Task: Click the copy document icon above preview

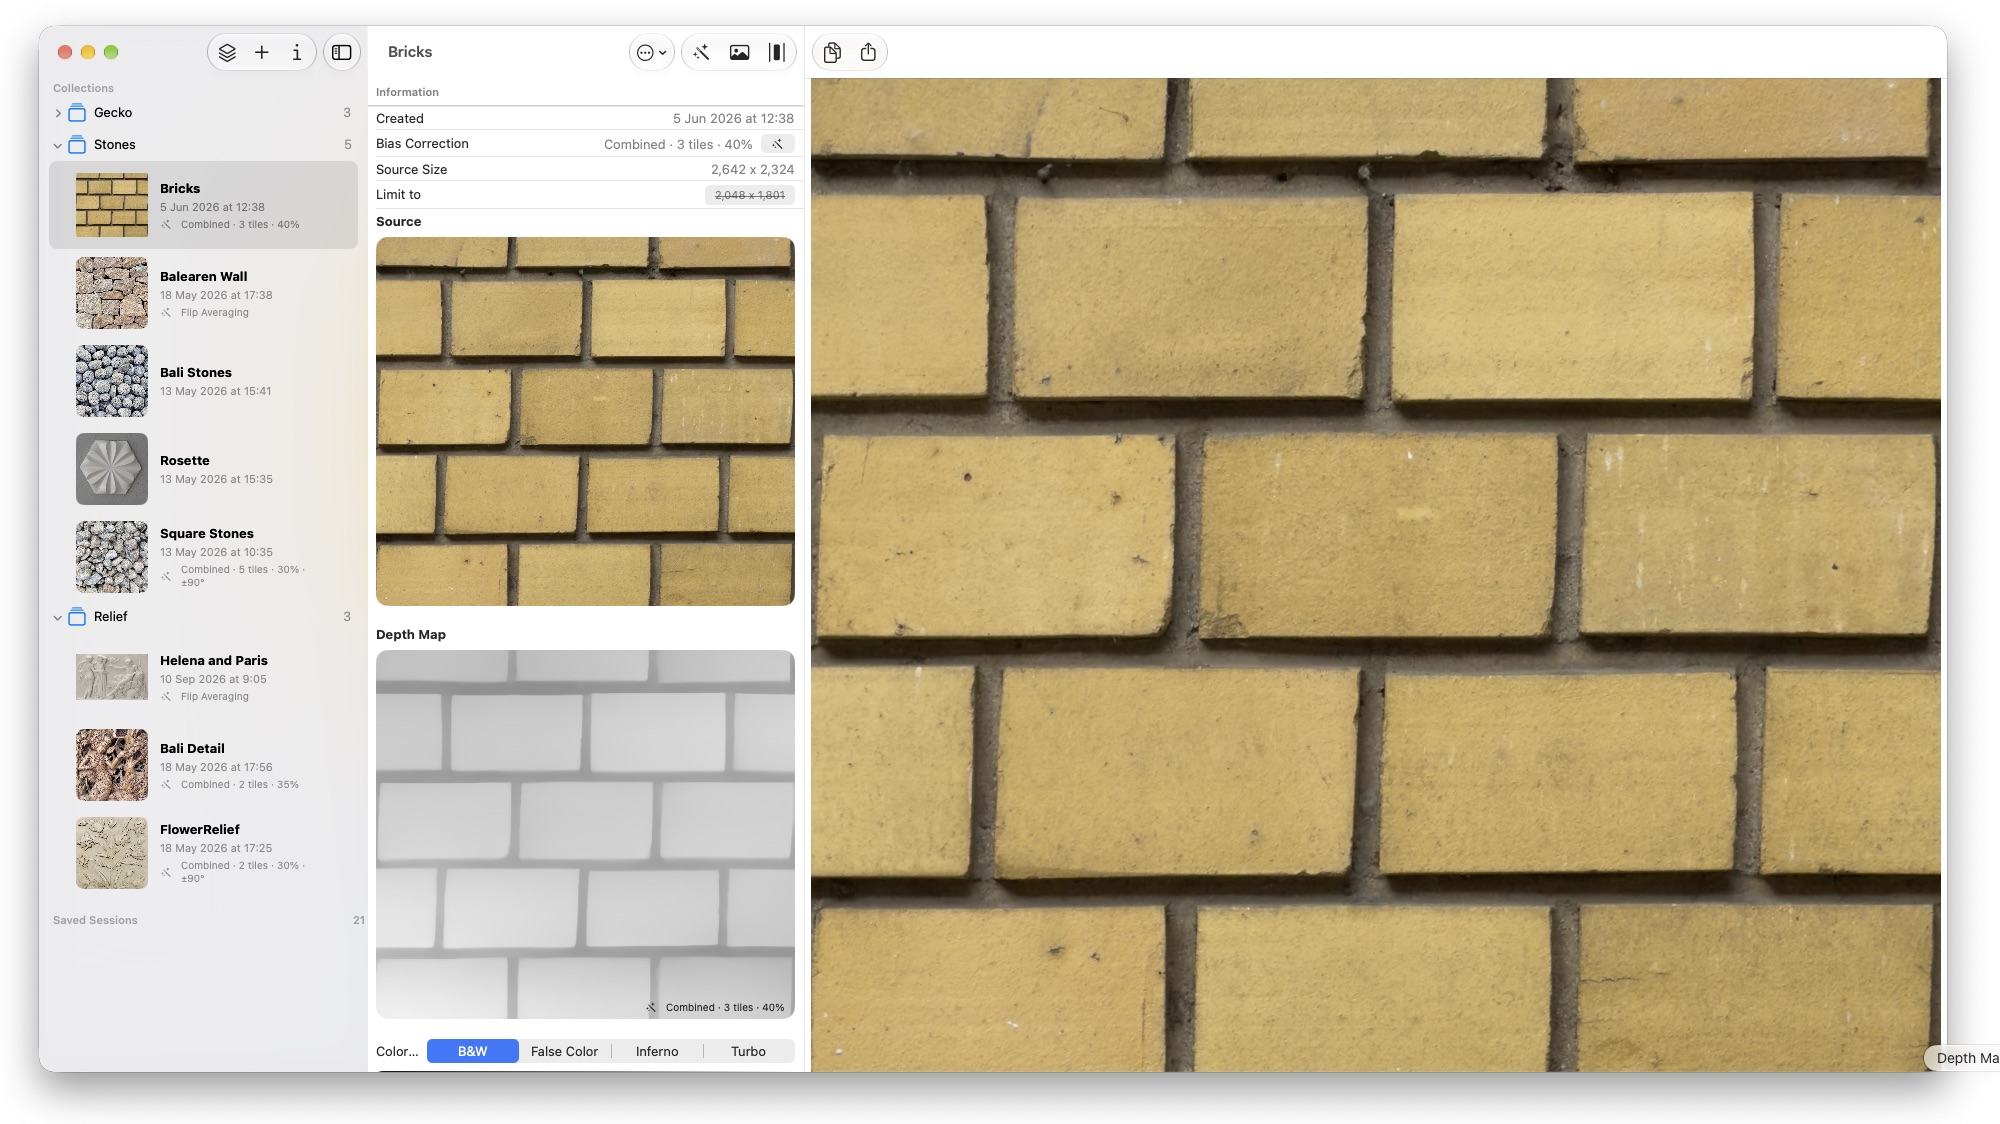Action: click(x=832, y=52)
